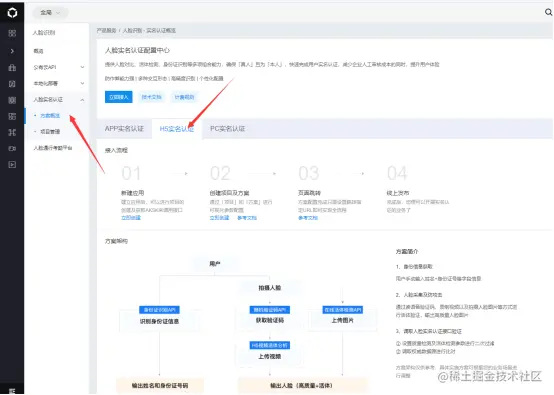Click the 输出姓名和身份证号码 box
This screenshot has height=395, width=554.
[160, 385]
